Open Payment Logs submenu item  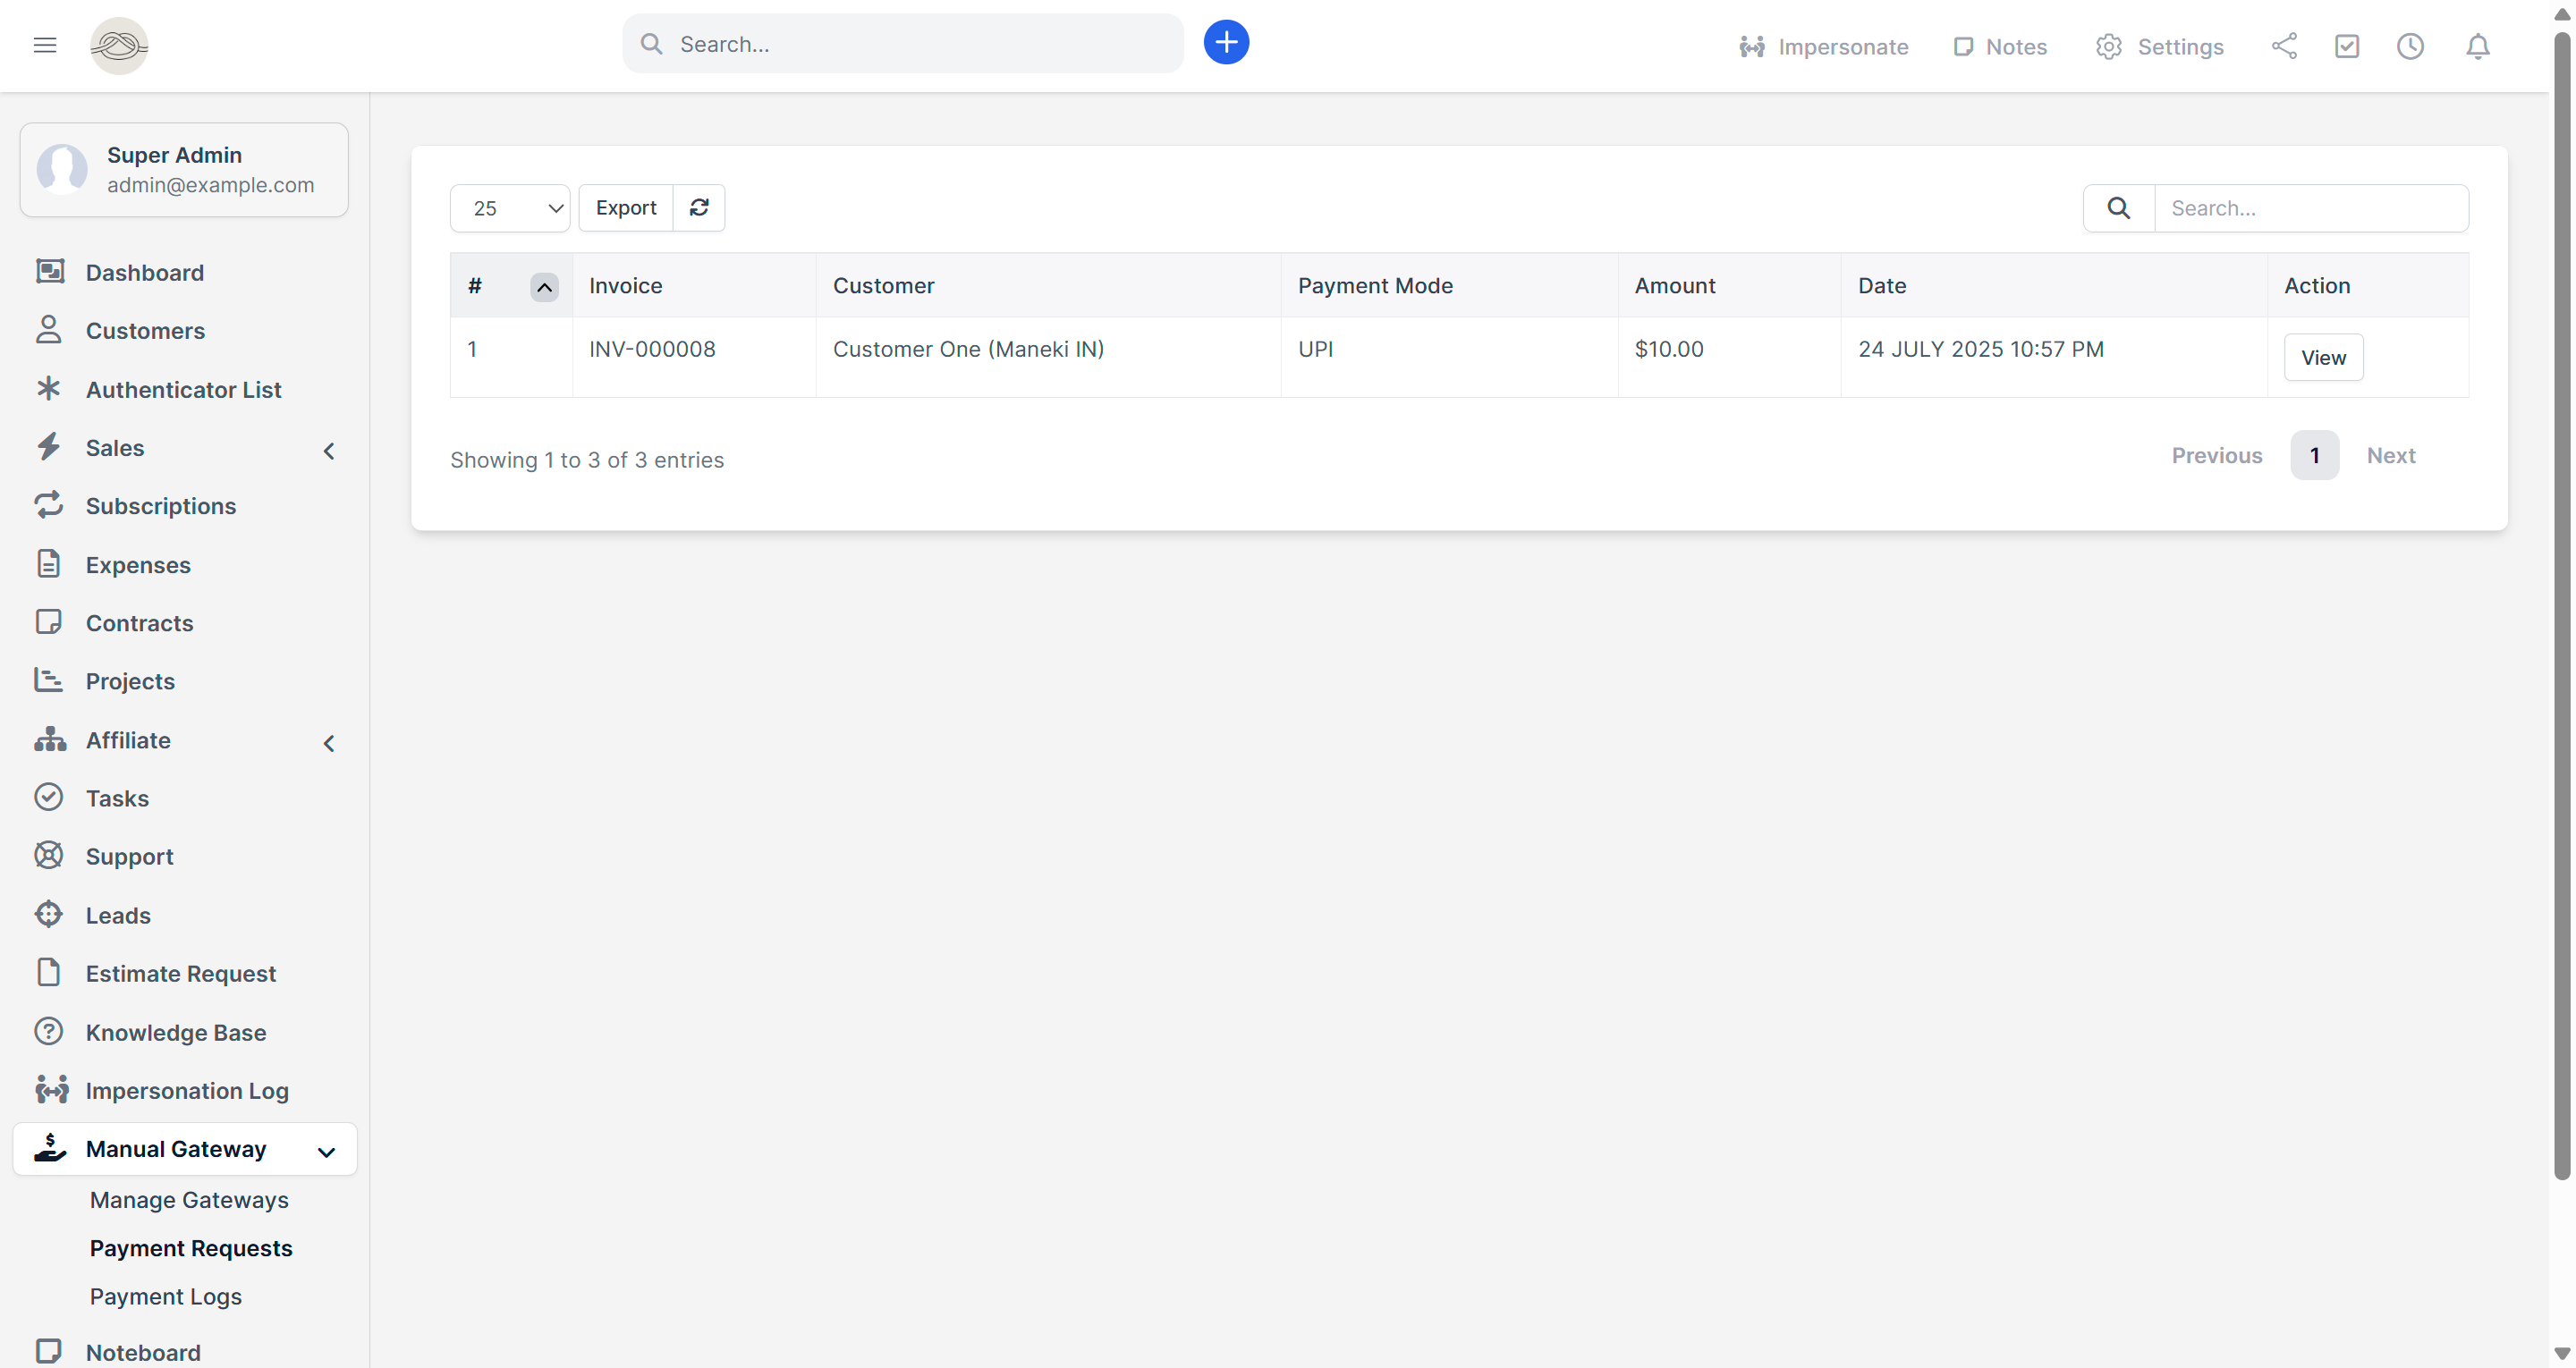click(x=166, y=1296)
